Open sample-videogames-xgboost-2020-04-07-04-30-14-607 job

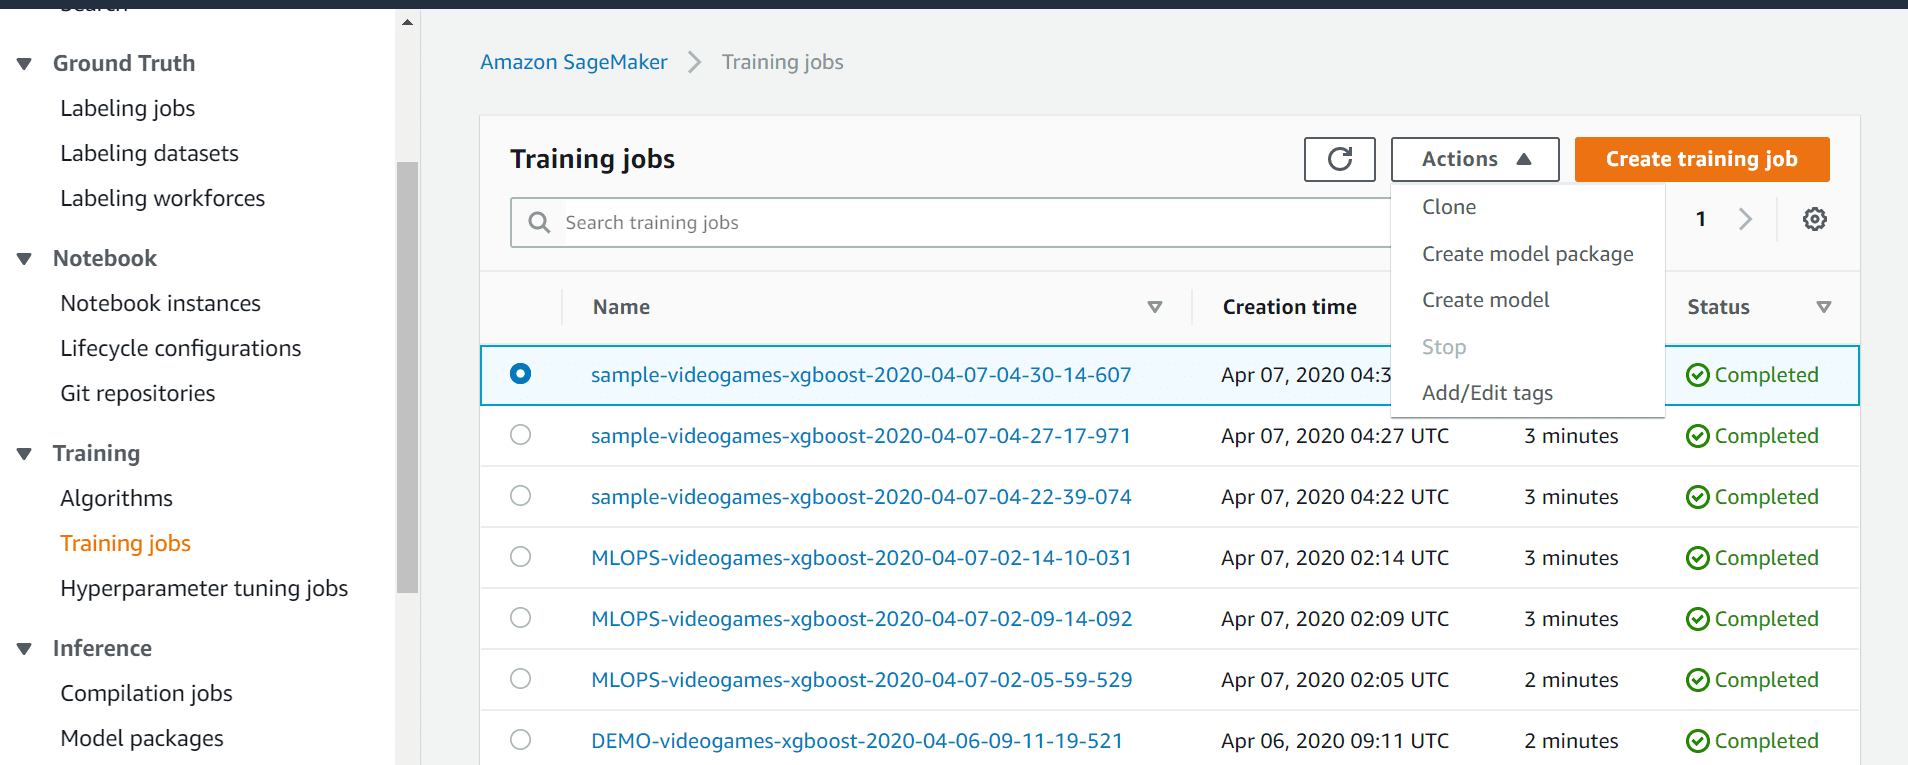(x=861, y=375)
